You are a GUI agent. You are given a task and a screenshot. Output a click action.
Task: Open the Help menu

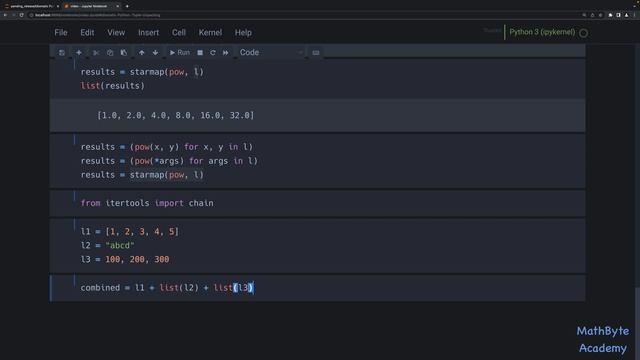pyautogui.click(x=243, y=33)
